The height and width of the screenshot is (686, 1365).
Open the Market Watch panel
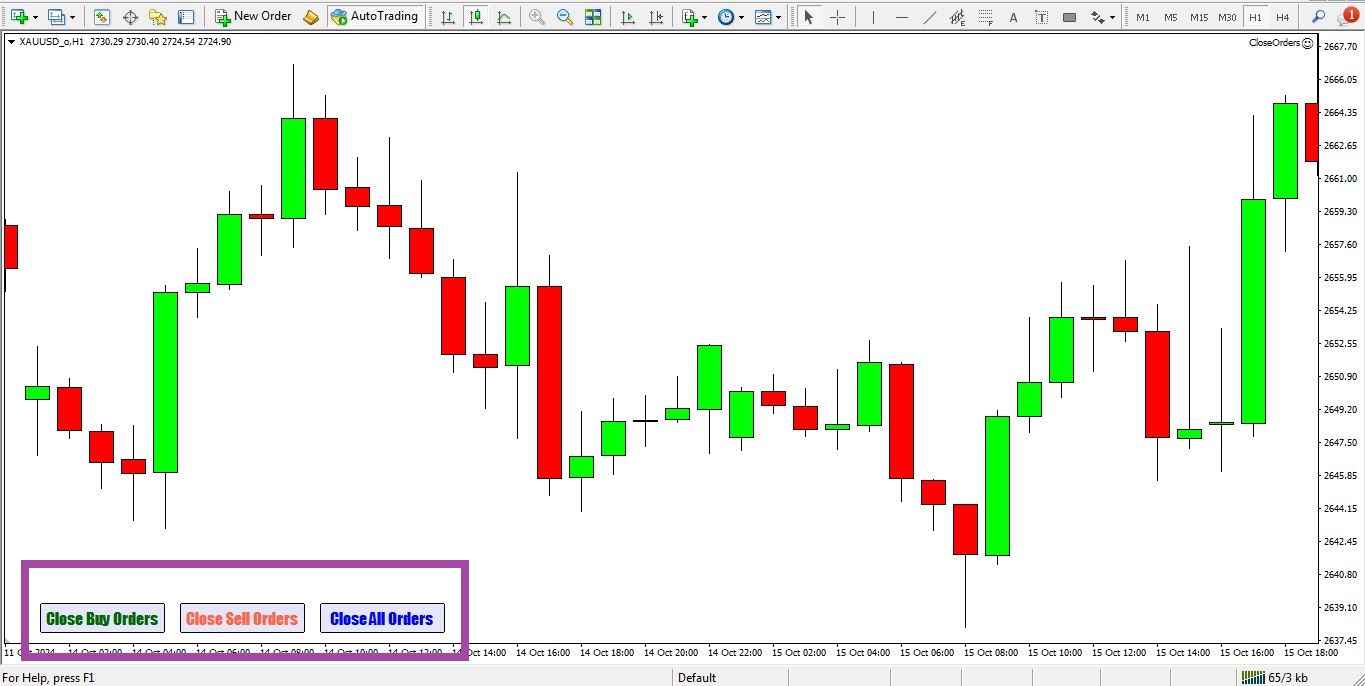tap(102, 17)
